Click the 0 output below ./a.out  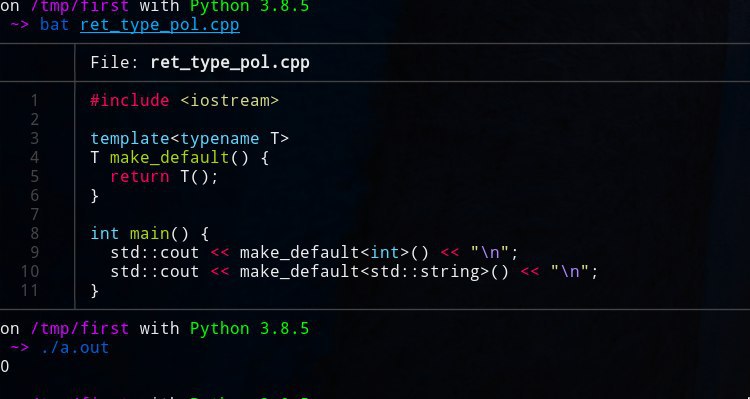tap(4, 366)
